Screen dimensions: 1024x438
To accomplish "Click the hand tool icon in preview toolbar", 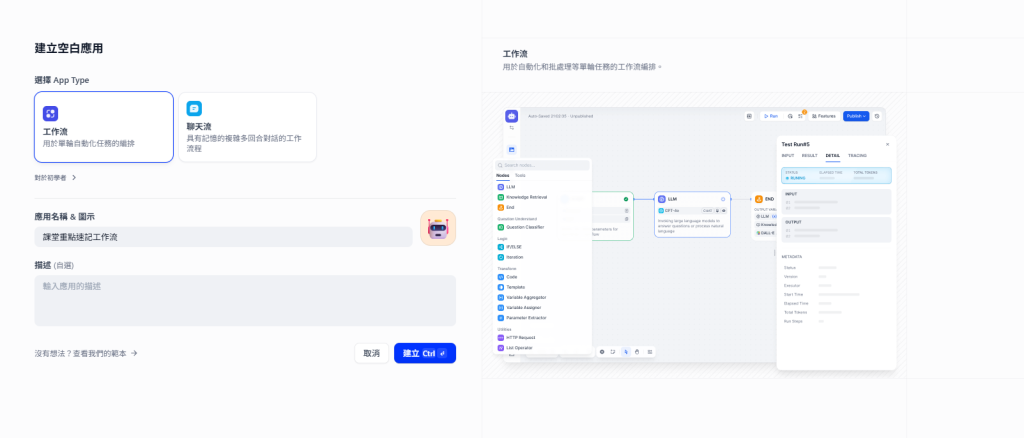I will coord(637,352).
